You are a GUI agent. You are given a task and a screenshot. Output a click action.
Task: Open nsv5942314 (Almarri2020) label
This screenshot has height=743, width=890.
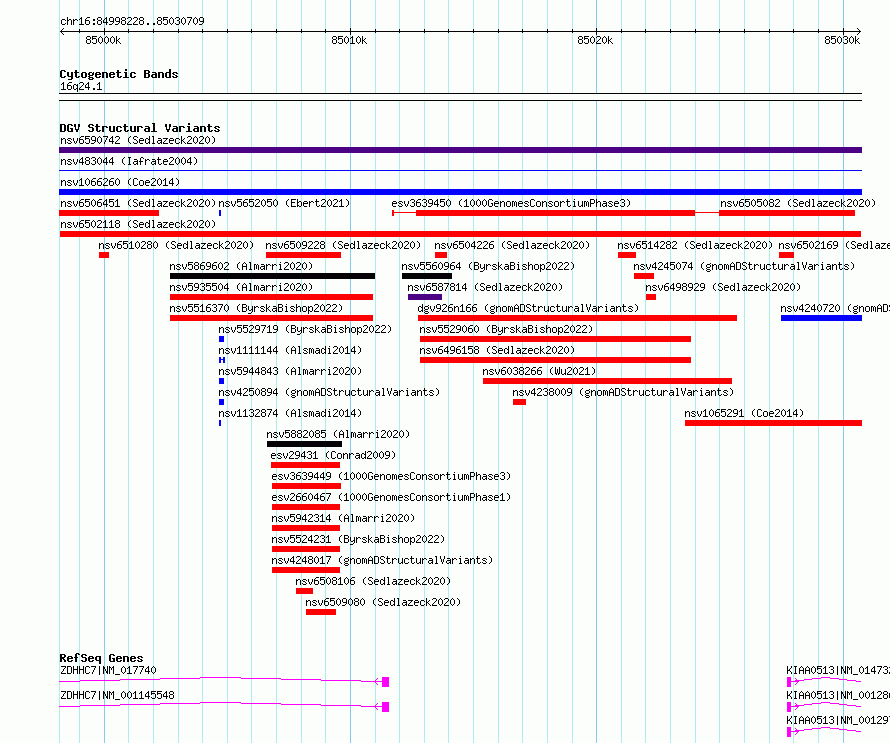pyautogui.click(x=343, y=518)
